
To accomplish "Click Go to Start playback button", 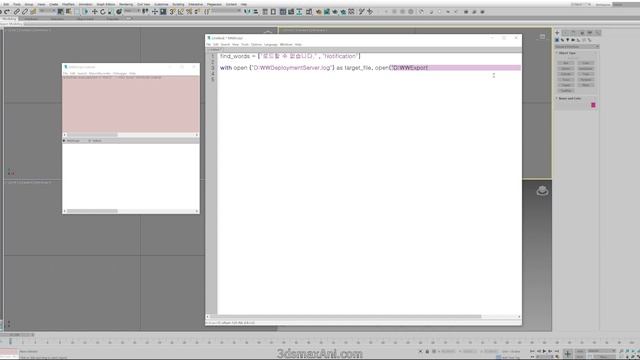I will pos(533,351).
